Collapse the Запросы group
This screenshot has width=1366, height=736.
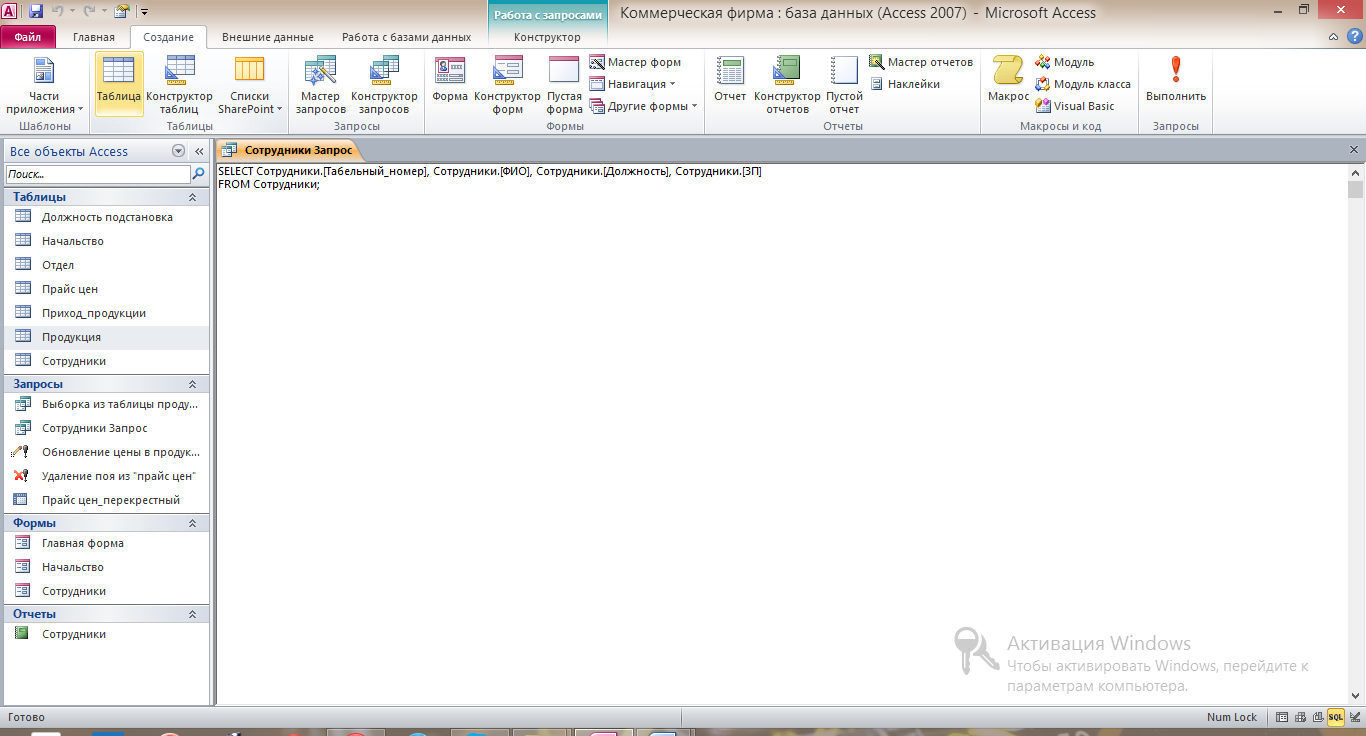(192, 384)
